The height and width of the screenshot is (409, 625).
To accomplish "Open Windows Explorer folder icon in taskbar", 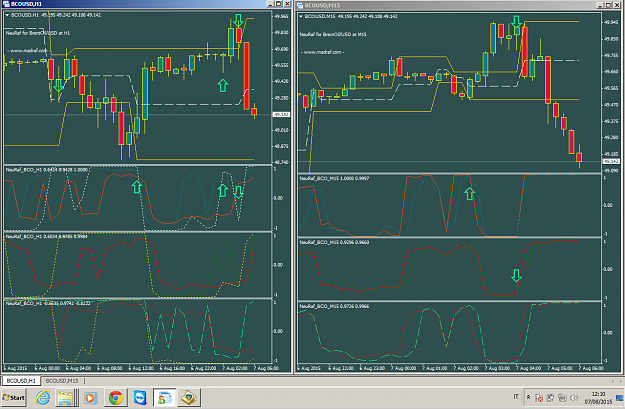I will (x=65, y=397).
